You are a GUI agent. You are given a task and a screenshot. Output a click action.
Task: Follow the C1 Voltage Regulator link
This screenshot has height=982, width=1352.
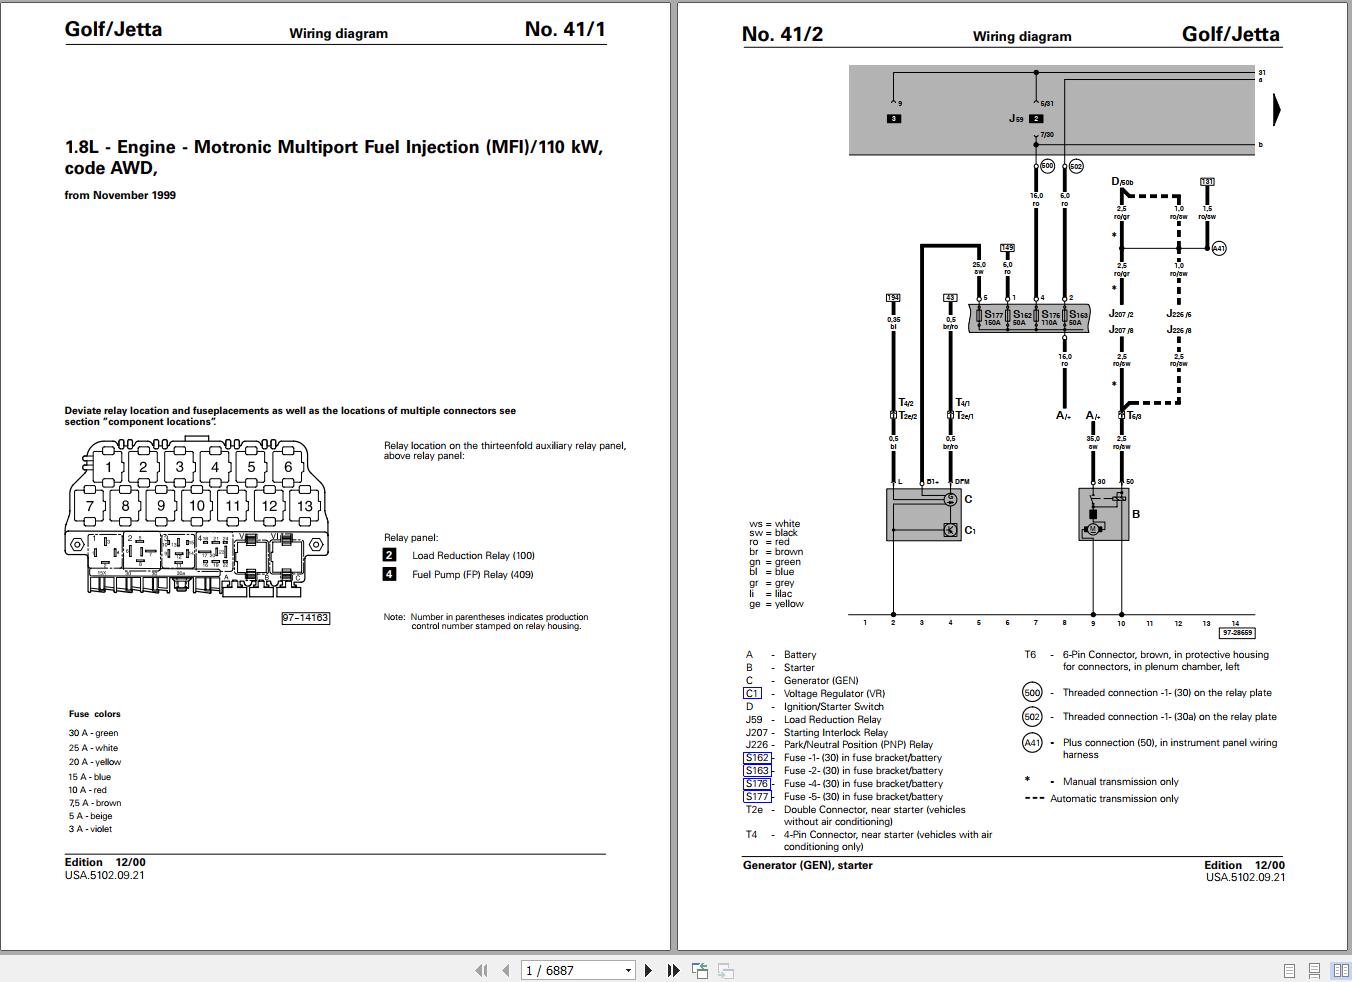click(x=752, y=693)
